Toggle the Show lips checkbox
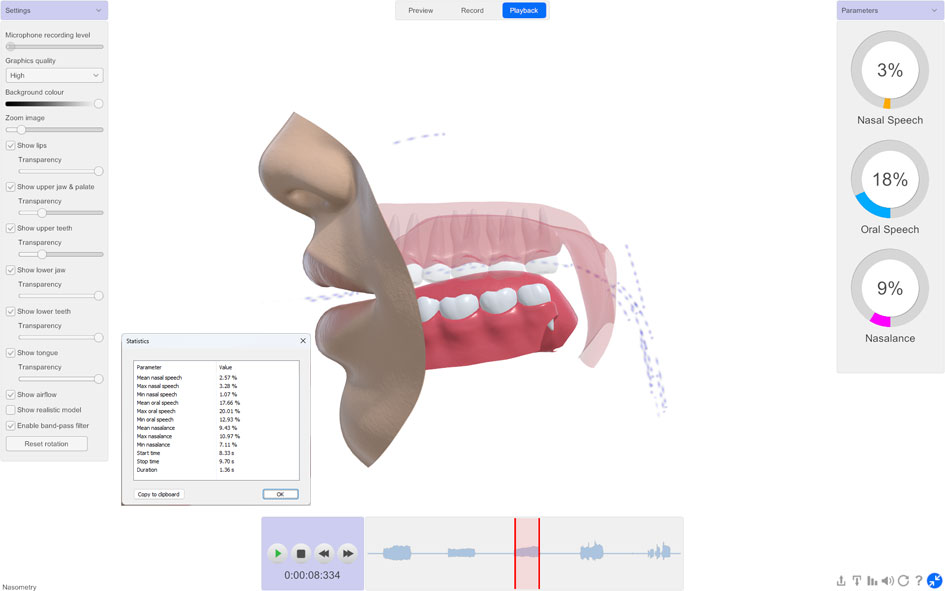 pyautogui.click(x=10, y=145)
